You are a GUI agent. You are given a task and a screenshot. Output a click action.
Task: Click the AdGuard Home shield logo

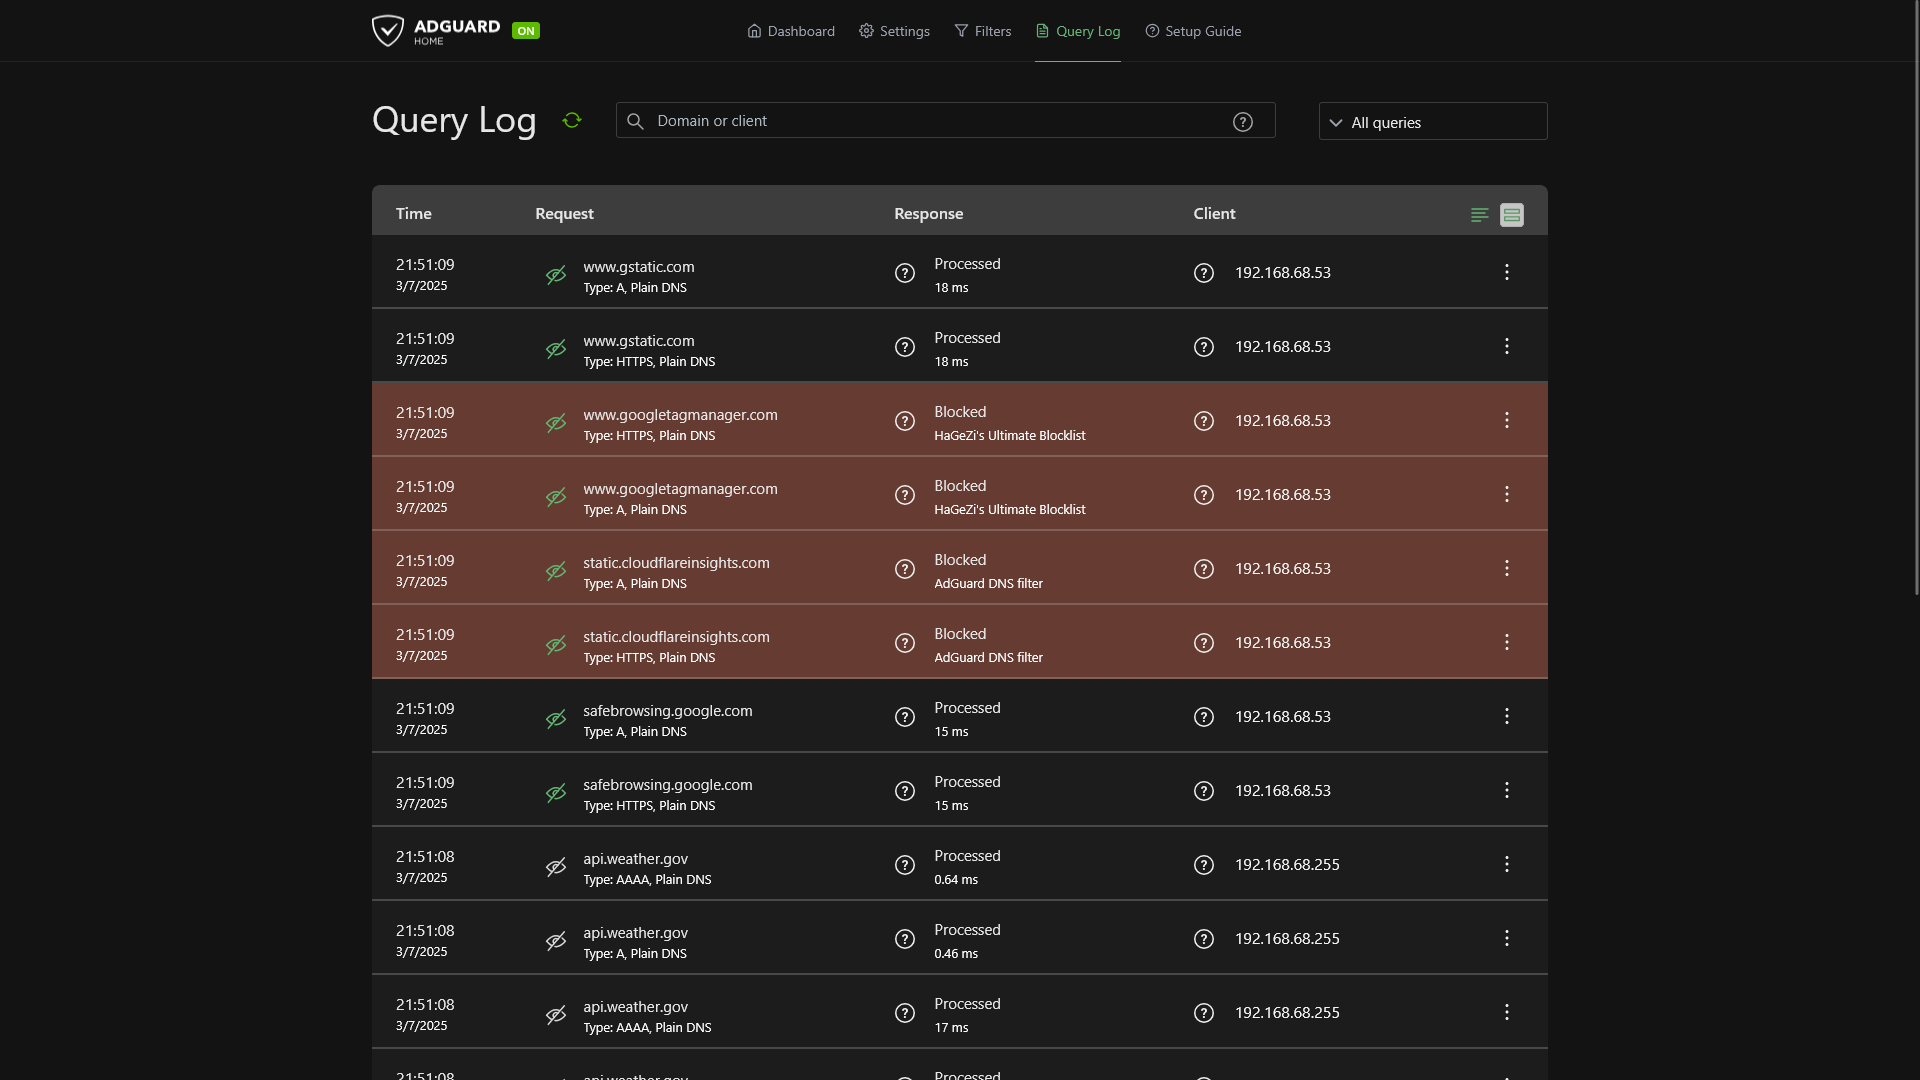click(x=388, y=30)
